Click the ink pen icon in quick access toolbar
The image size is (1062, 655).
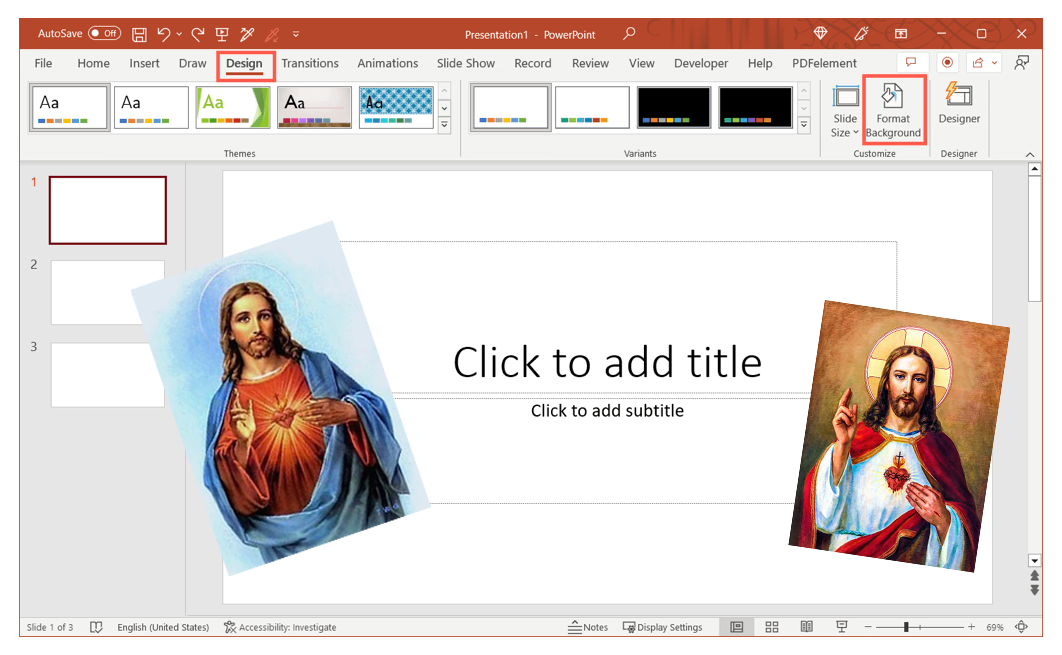point(247,34)
